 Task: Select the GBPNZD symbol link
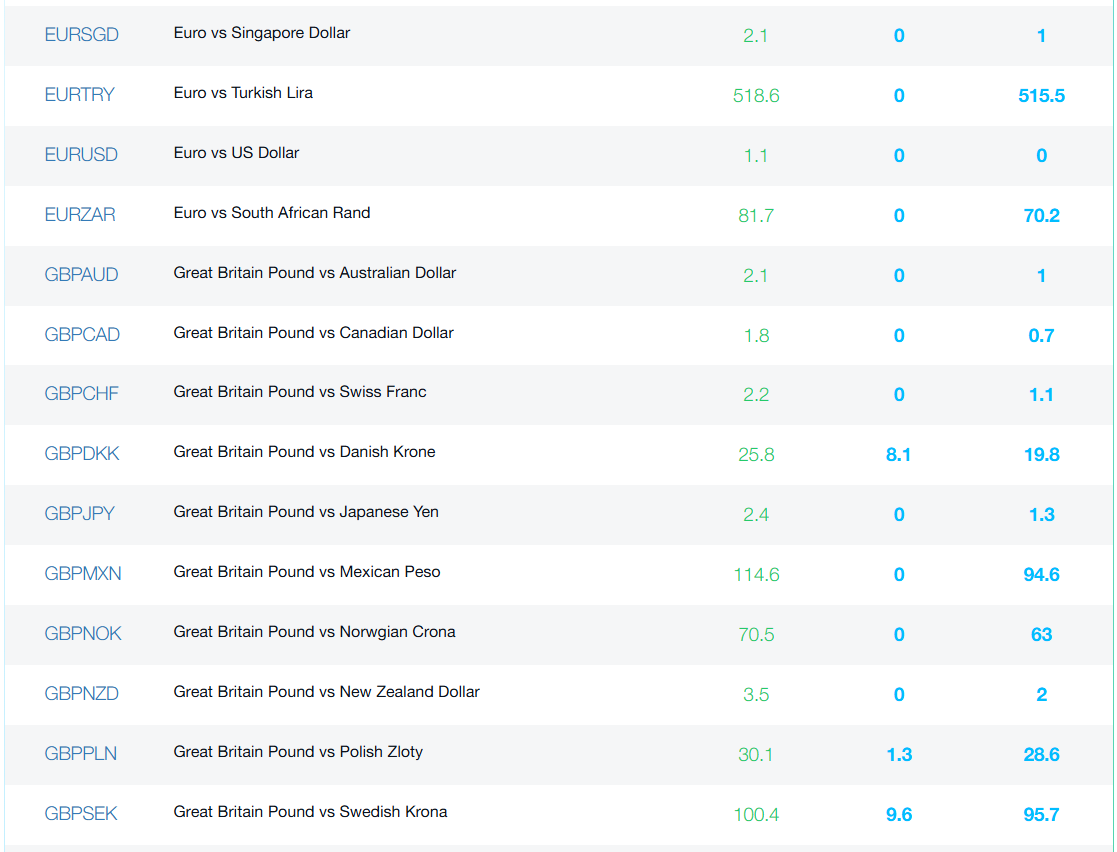82,694
